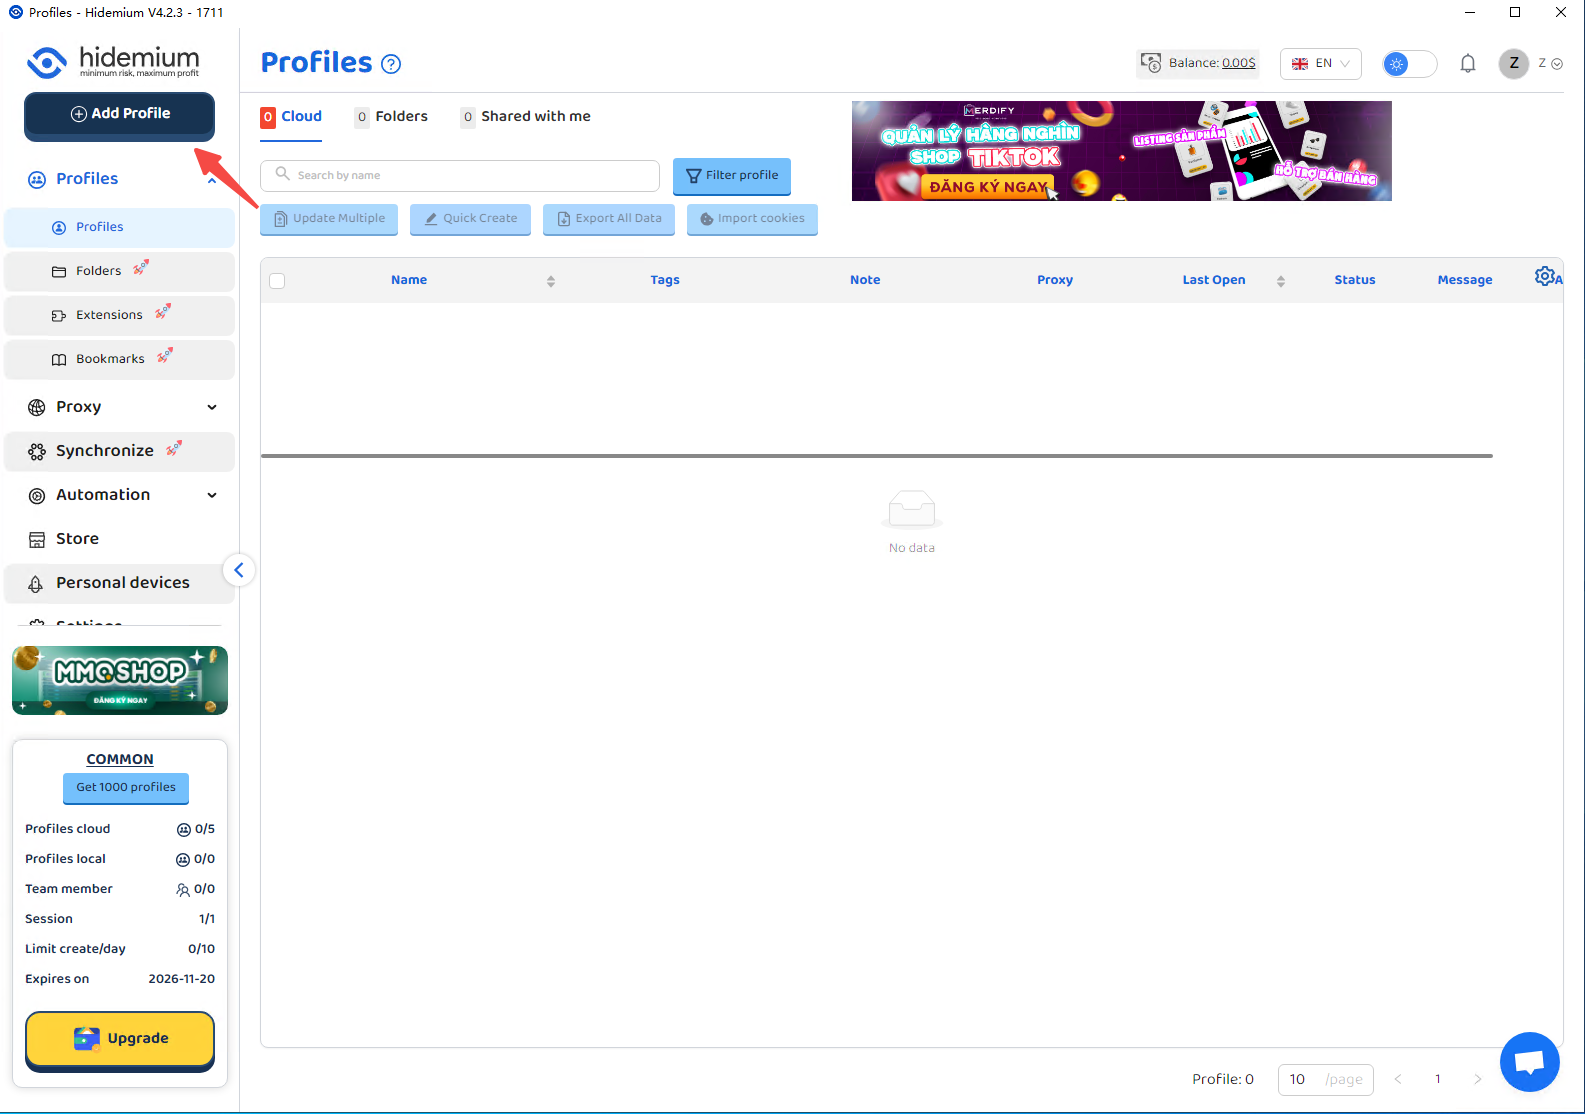Open the table column settings gear

1545,276
